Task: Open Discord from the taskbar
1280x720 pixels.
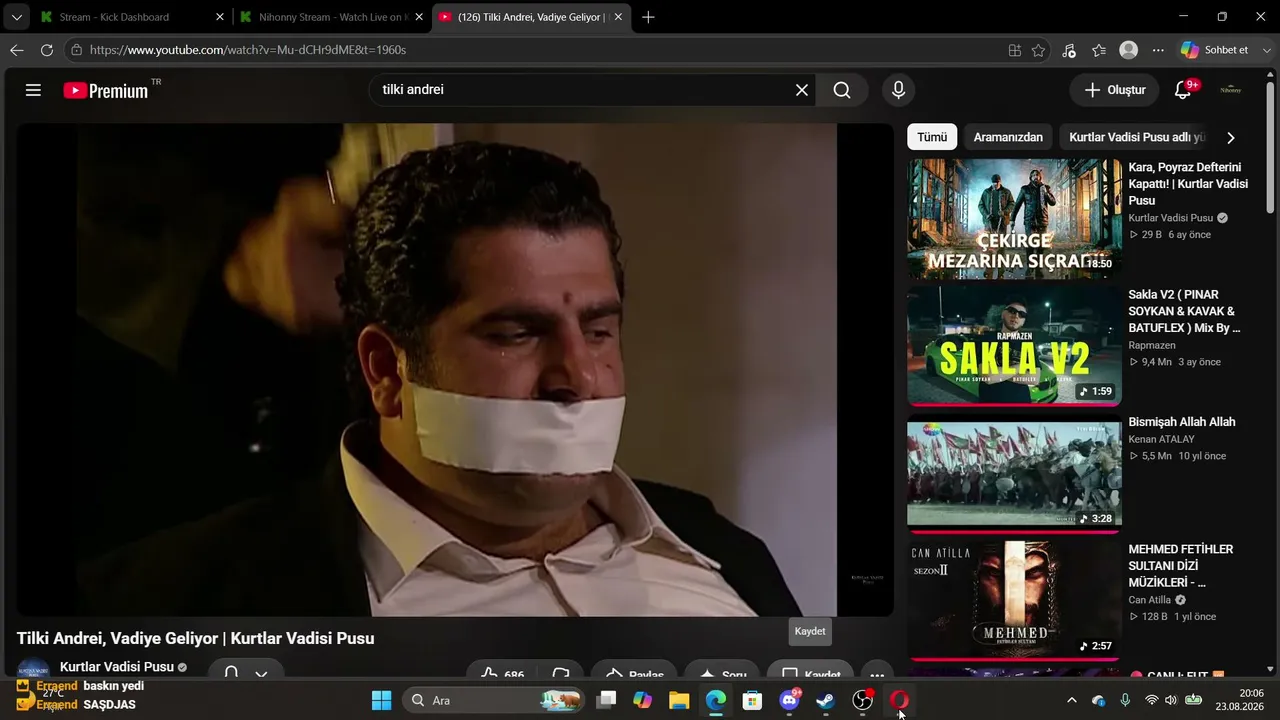Action: coord(789,700)
